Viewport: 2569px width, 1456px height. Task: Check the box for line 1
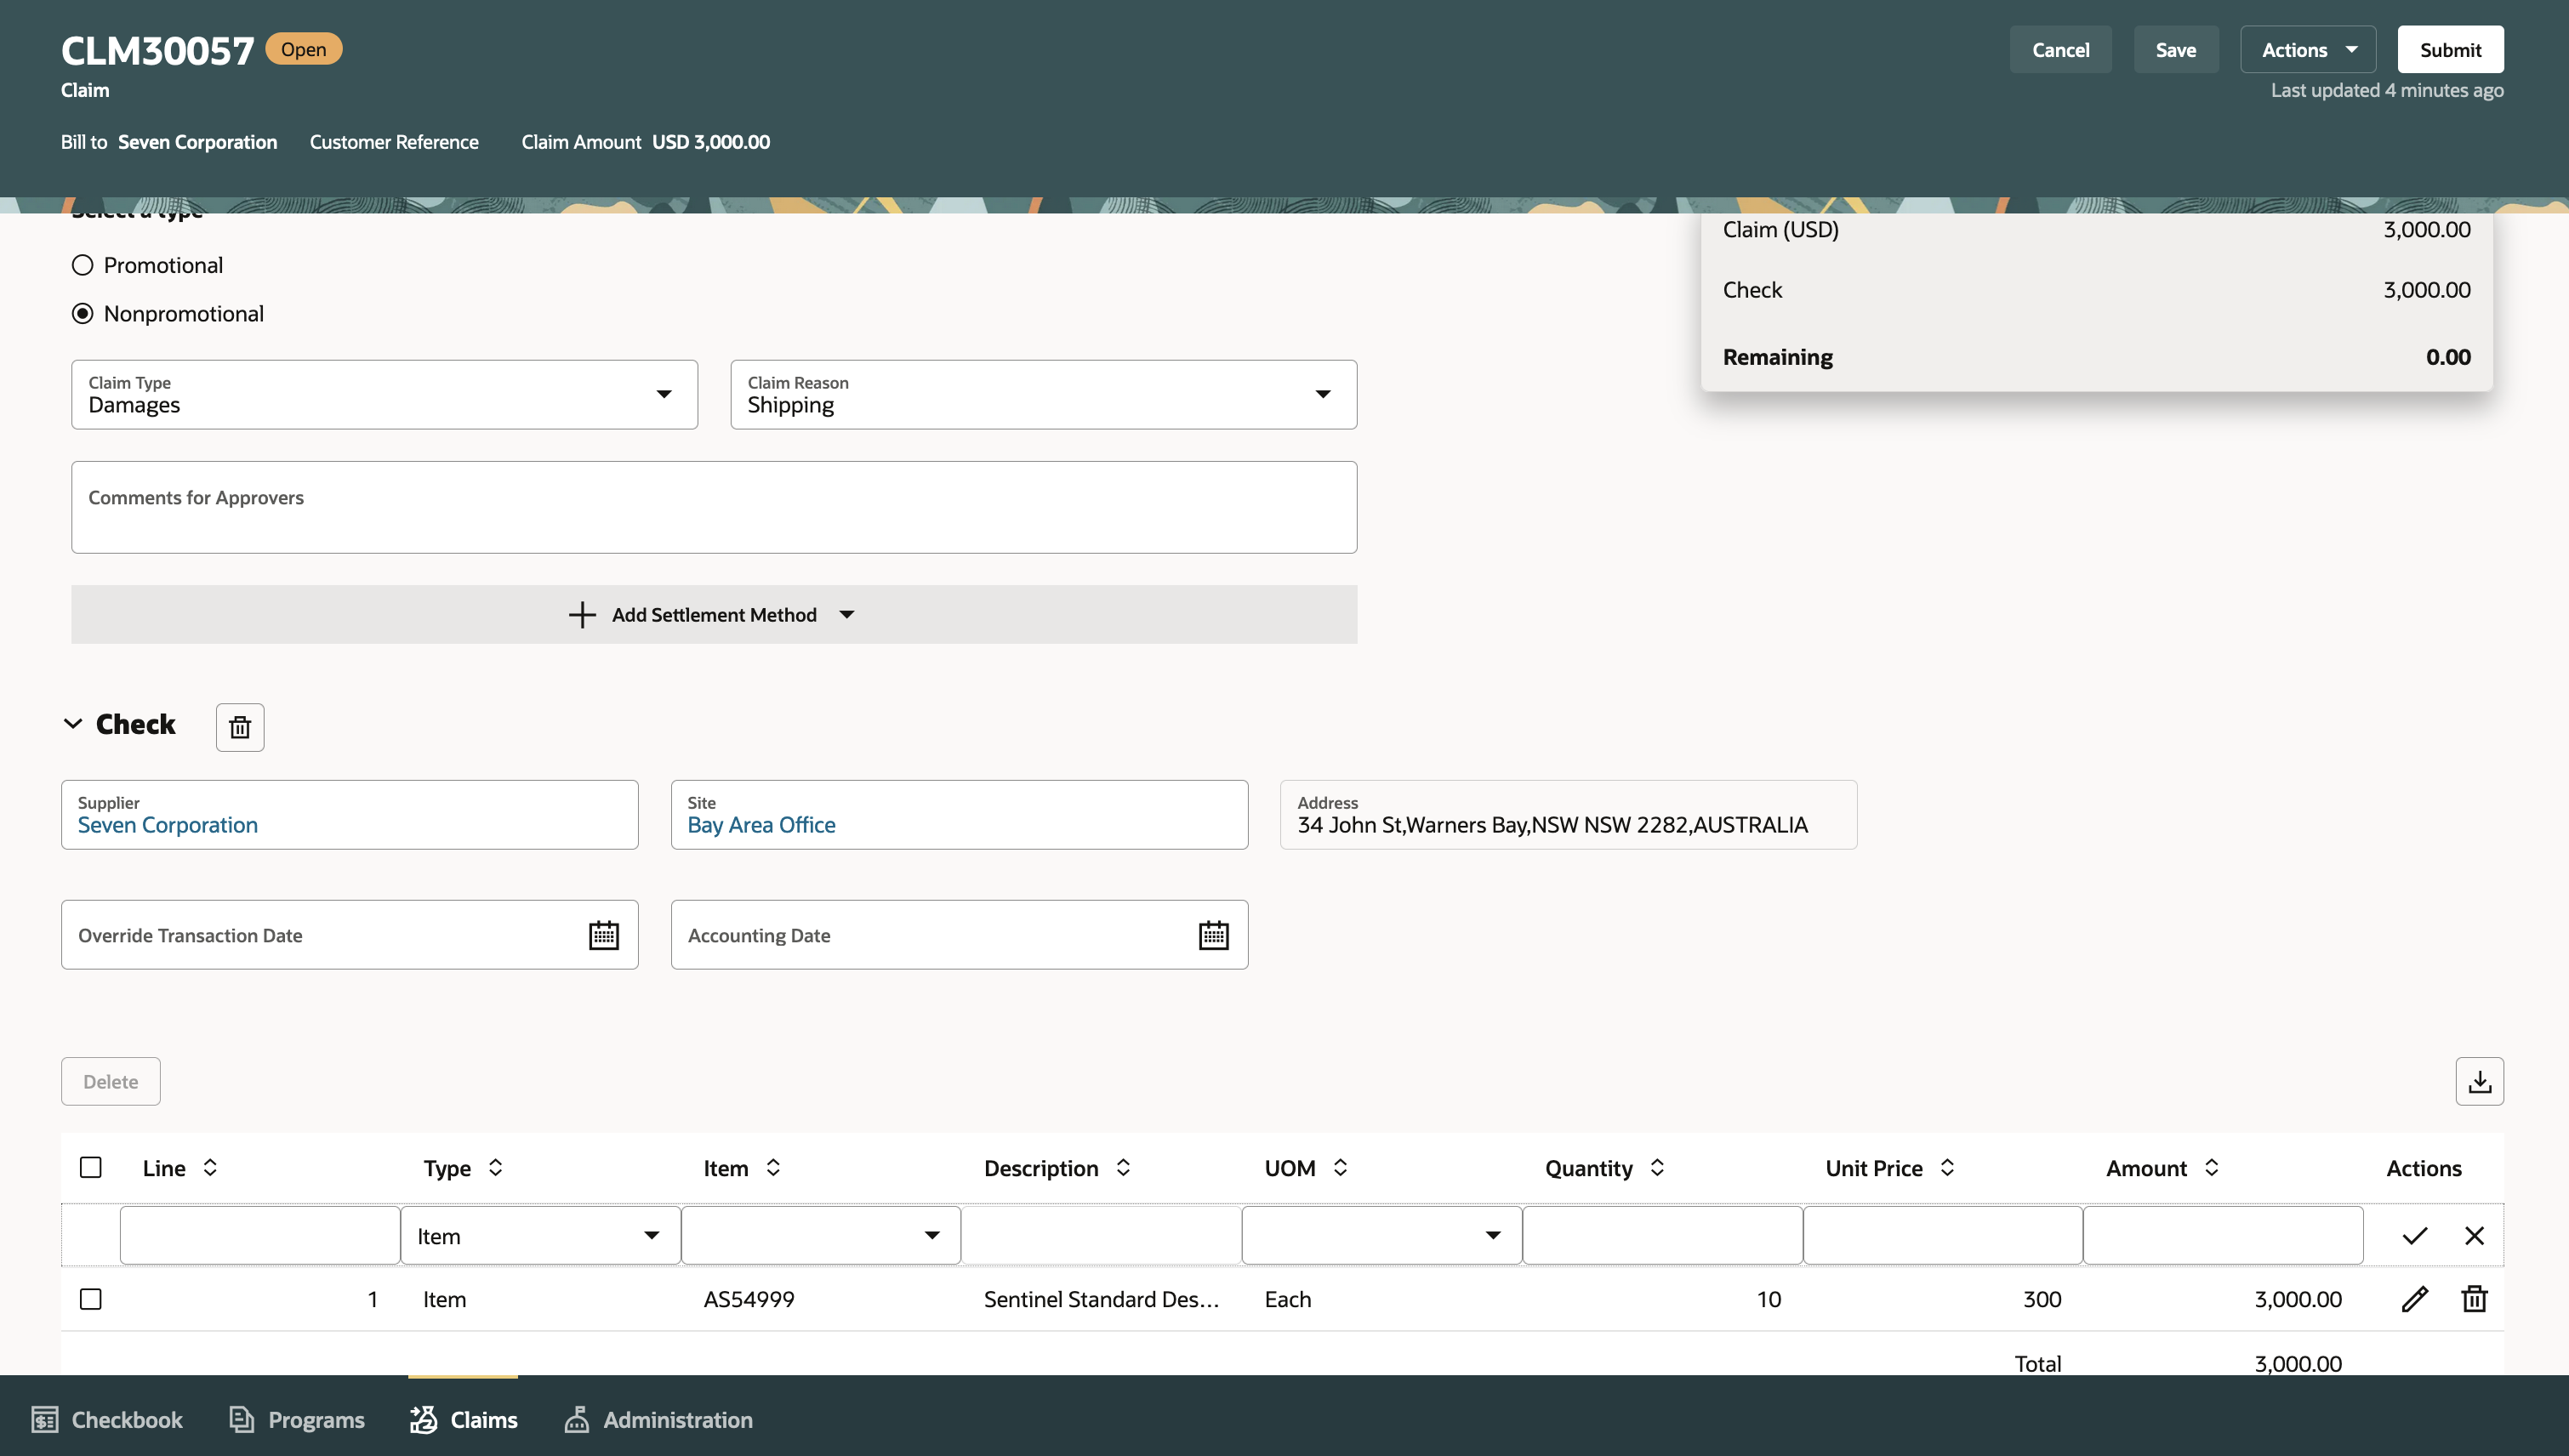(x=91, y=1299)
